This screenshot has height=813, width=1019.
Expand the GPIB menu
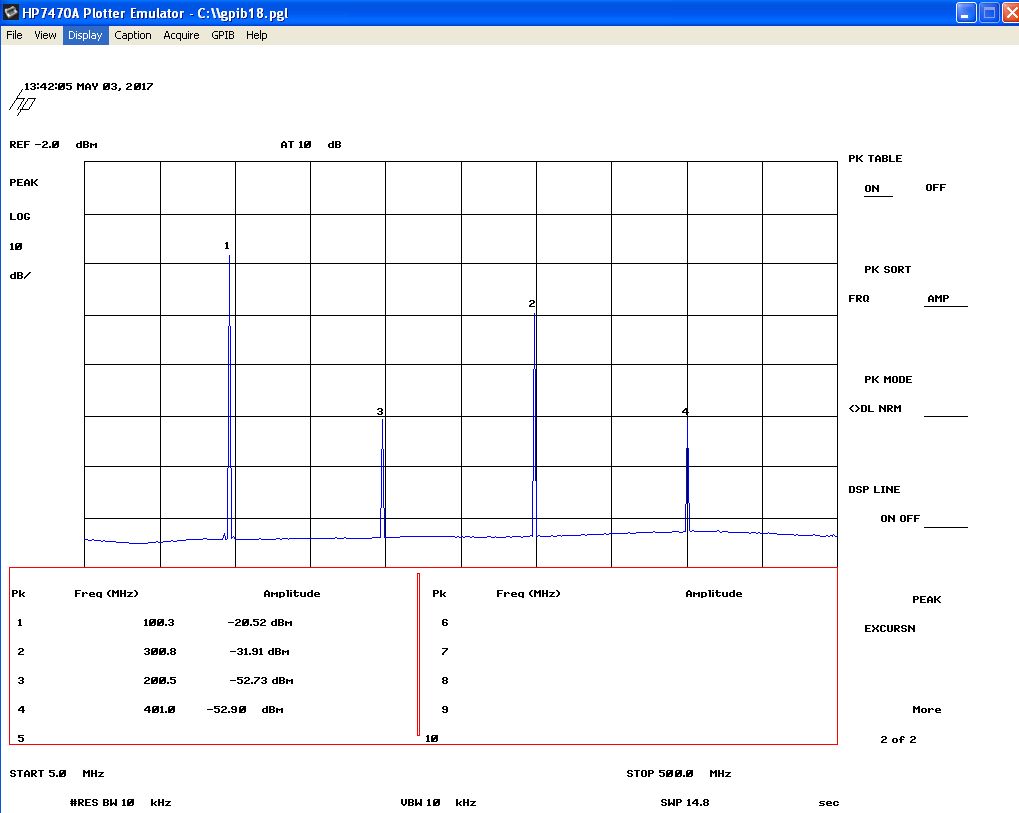pyautogui.click(x=222, y=35)
